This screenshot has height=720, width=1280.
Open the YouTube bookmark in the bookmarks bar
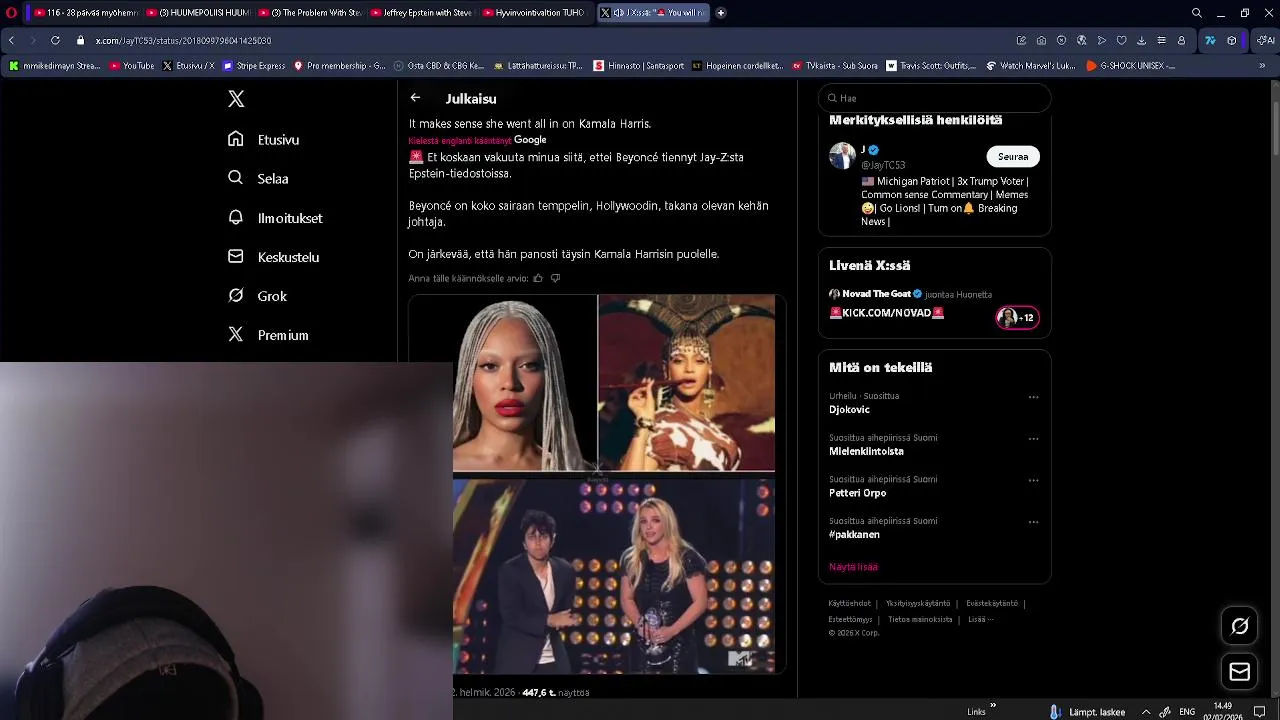132,66
